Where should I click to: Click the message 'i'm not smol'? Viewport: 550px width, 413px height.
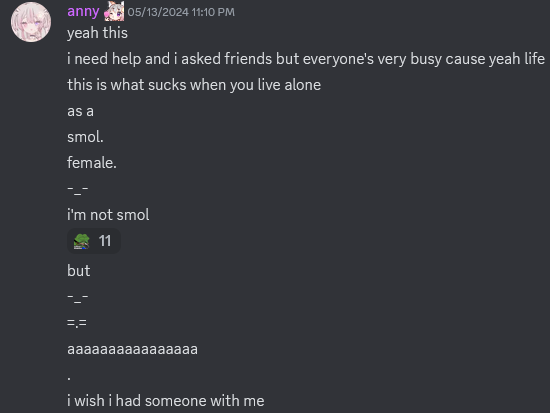108,215
